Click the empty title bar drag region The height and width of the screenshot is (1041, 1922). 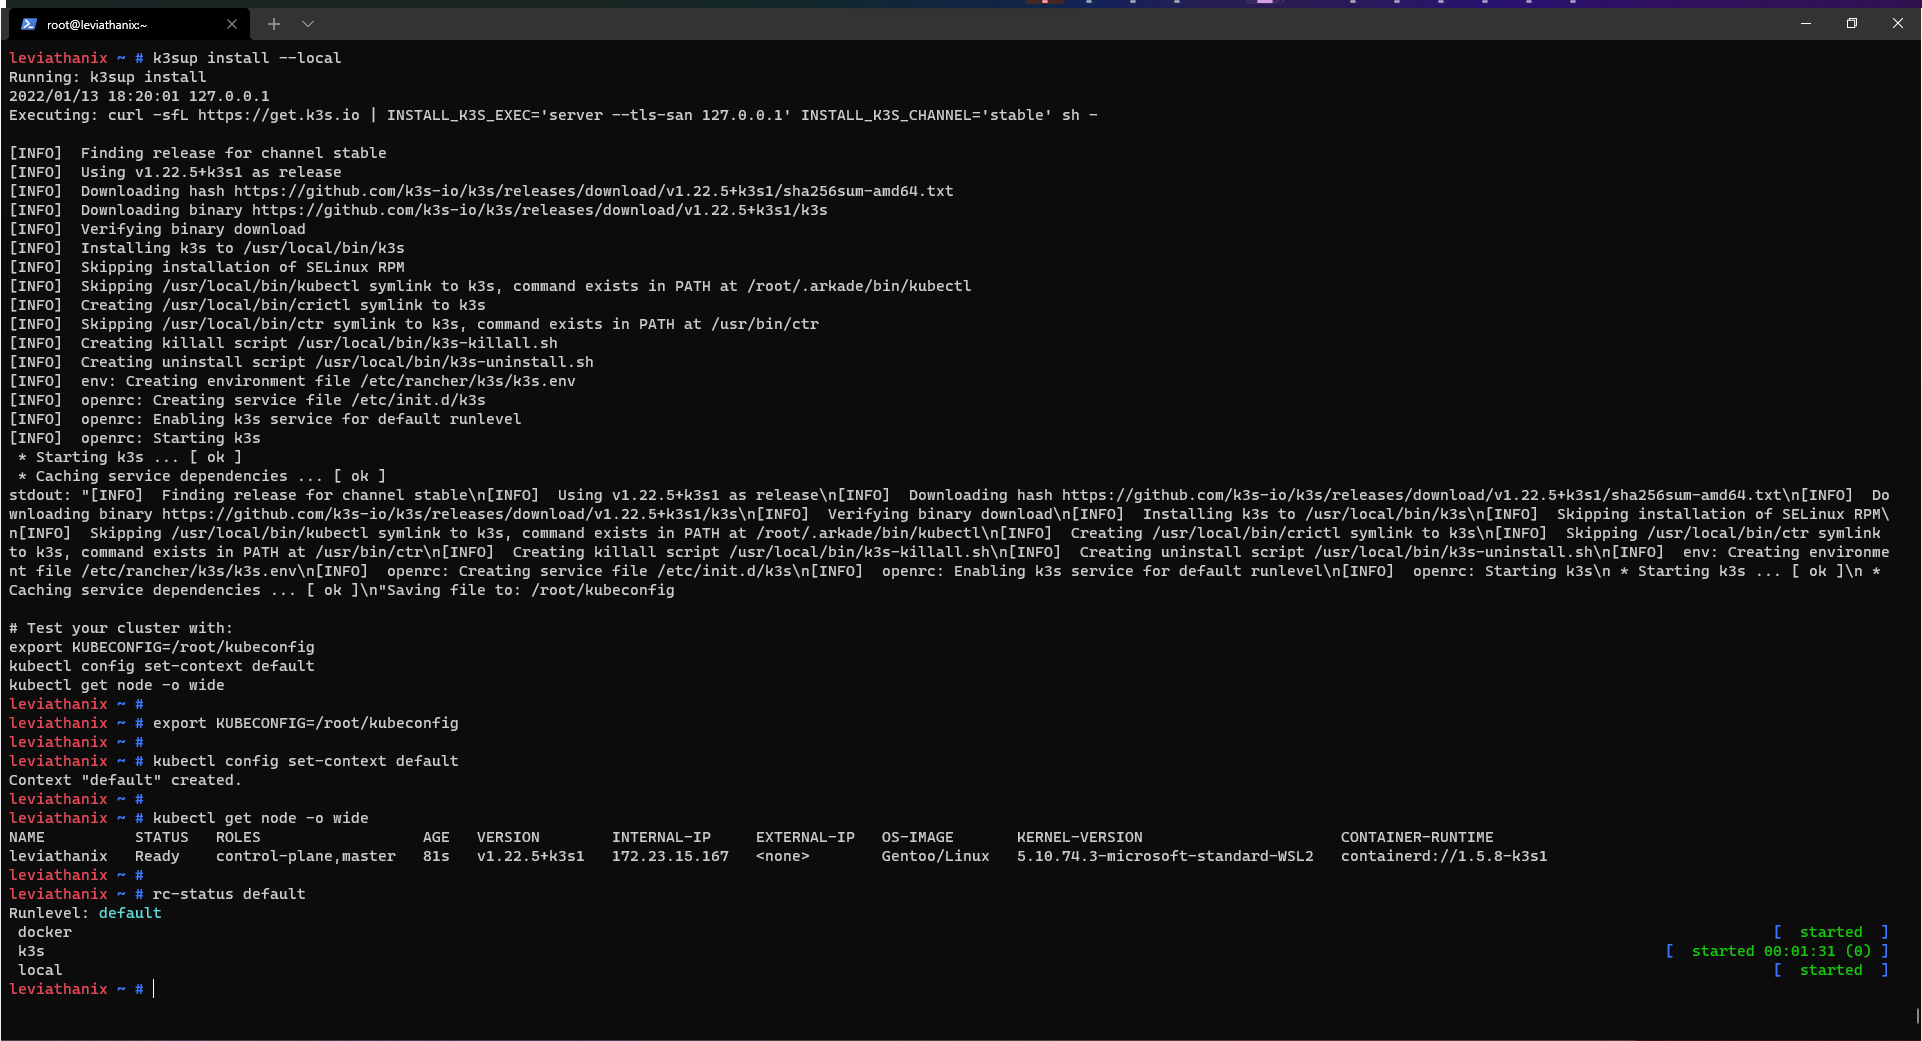1000,23
